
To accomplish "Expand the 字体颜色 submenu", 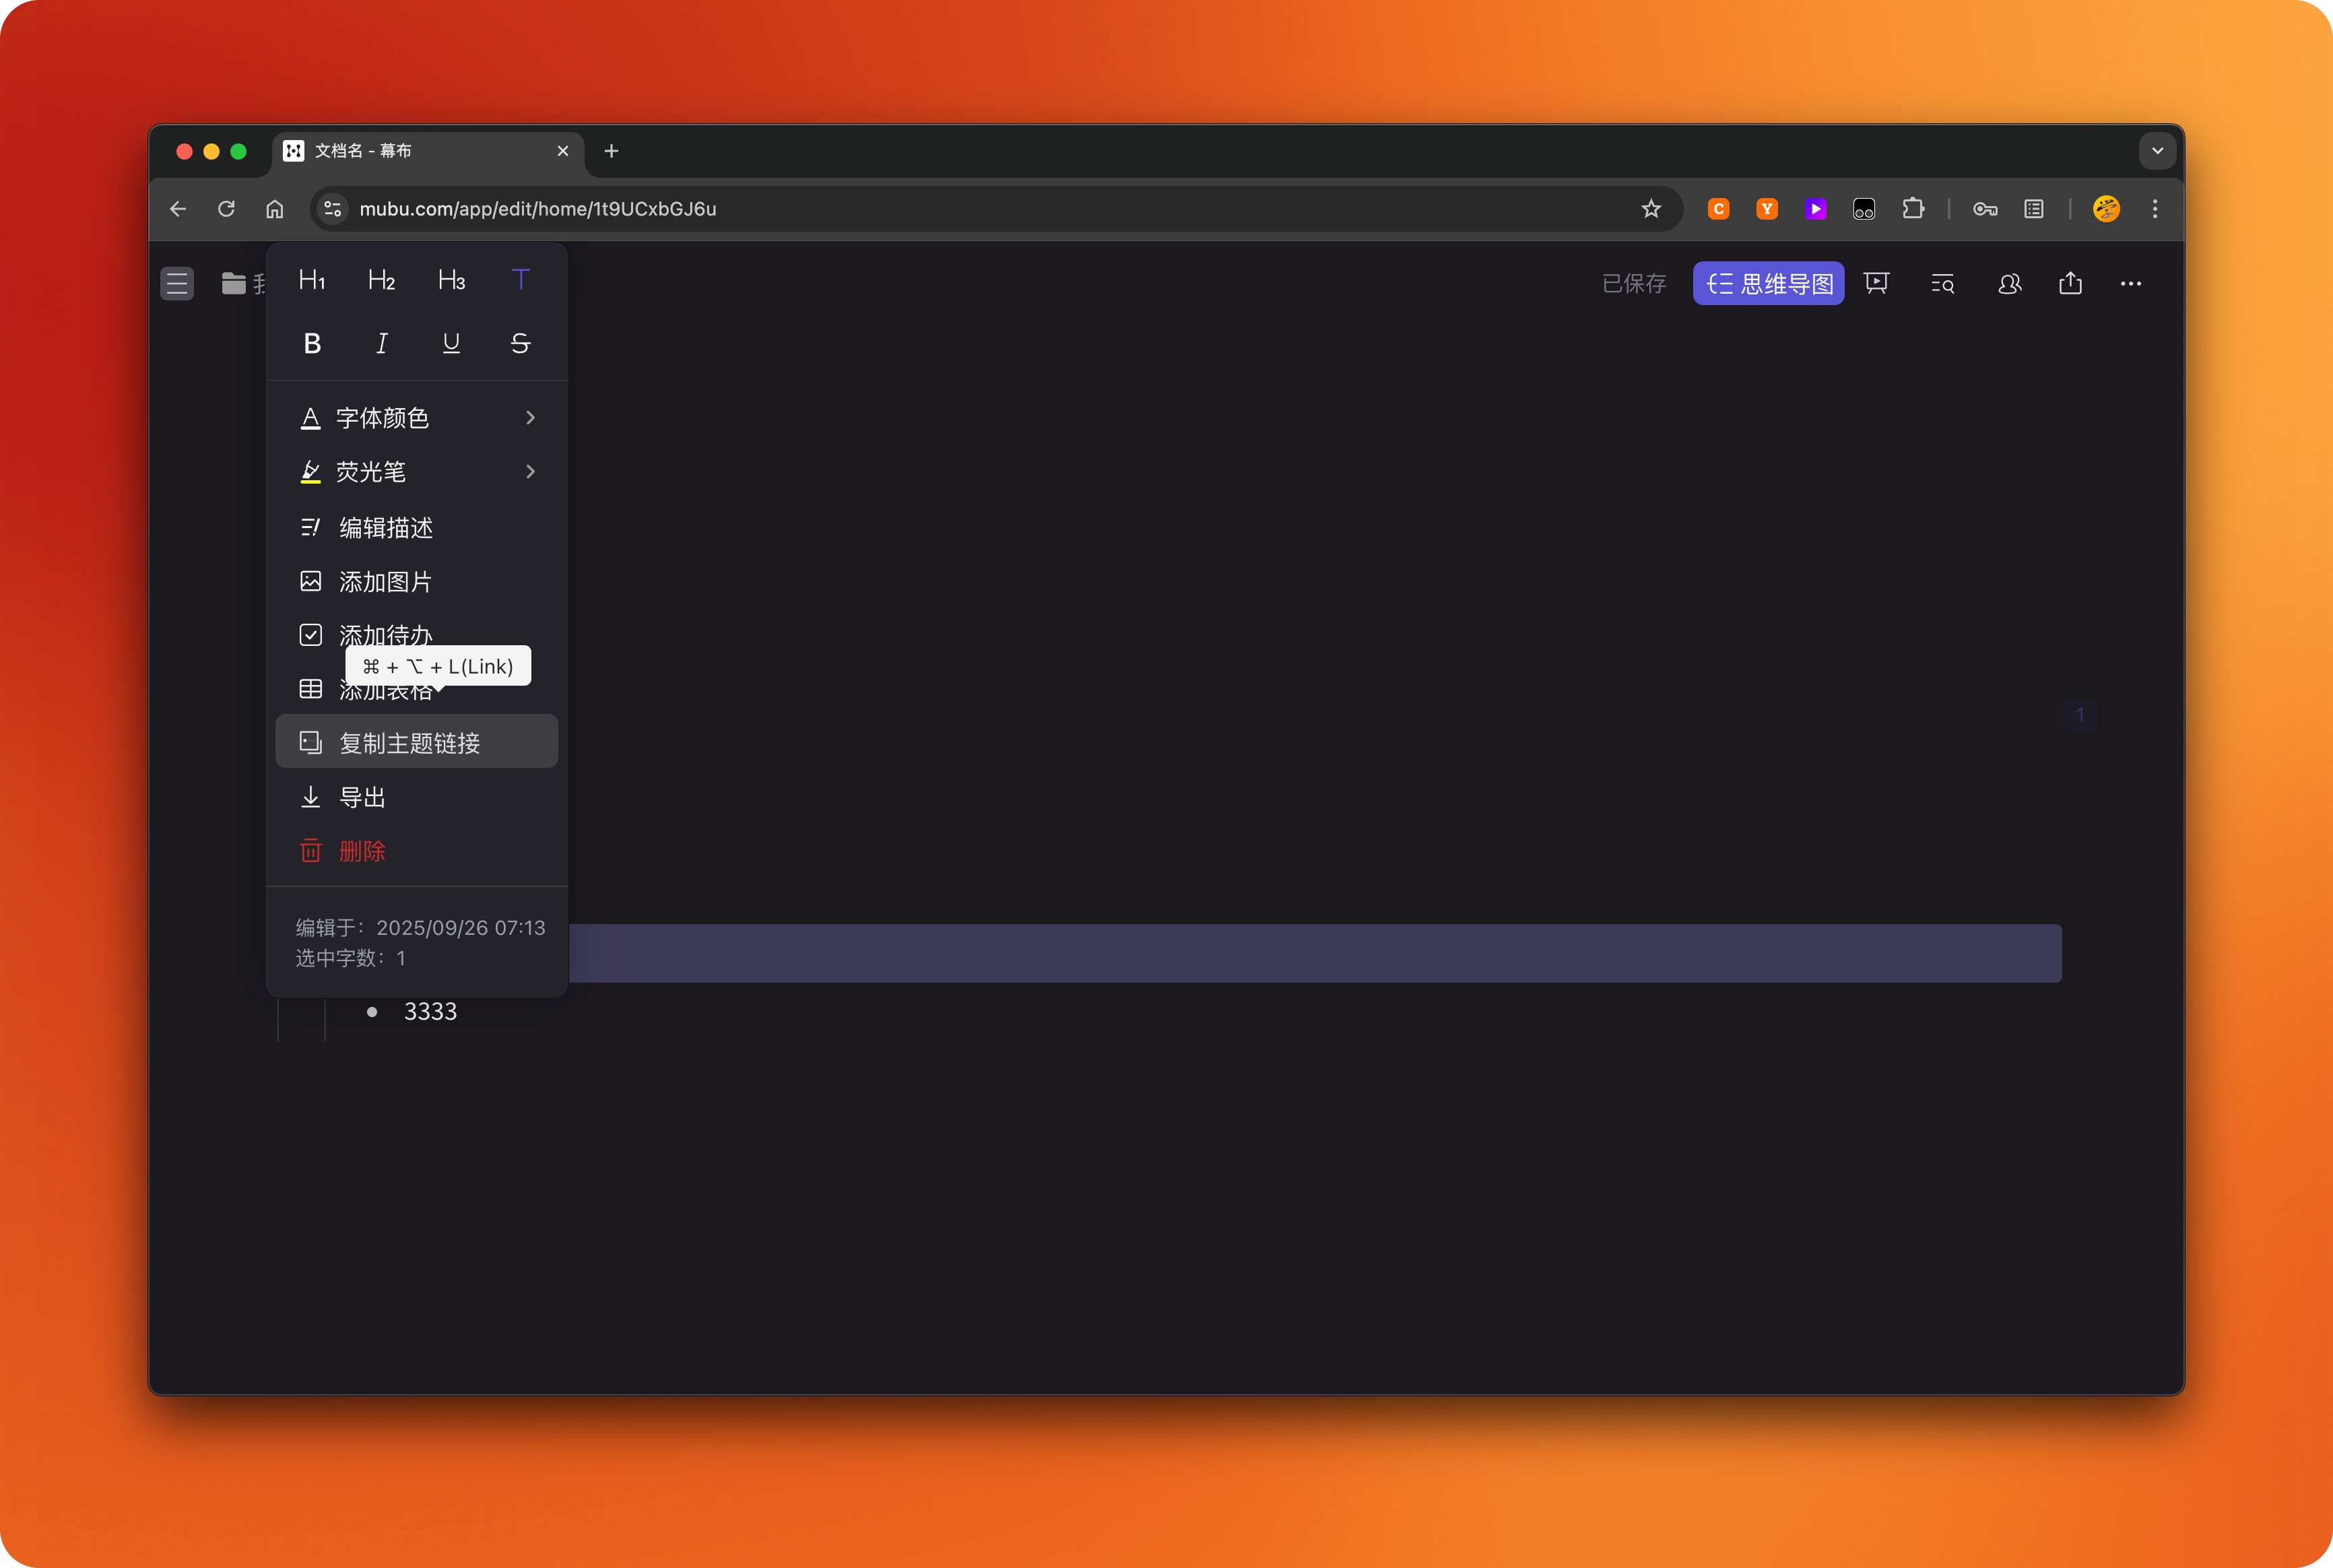I will [417, 418].
